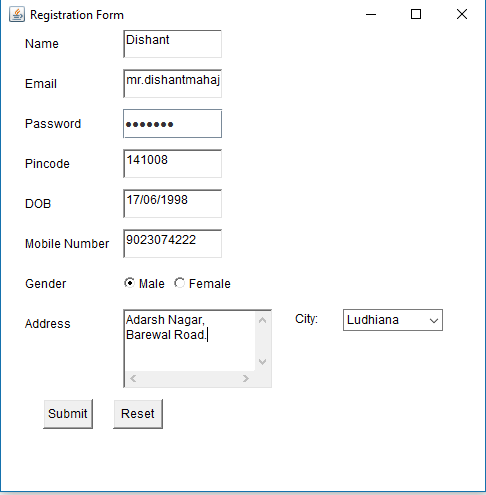The image size is (486, 495).
Task: Click the Java icon in title bar
Action: pos(17,14)
